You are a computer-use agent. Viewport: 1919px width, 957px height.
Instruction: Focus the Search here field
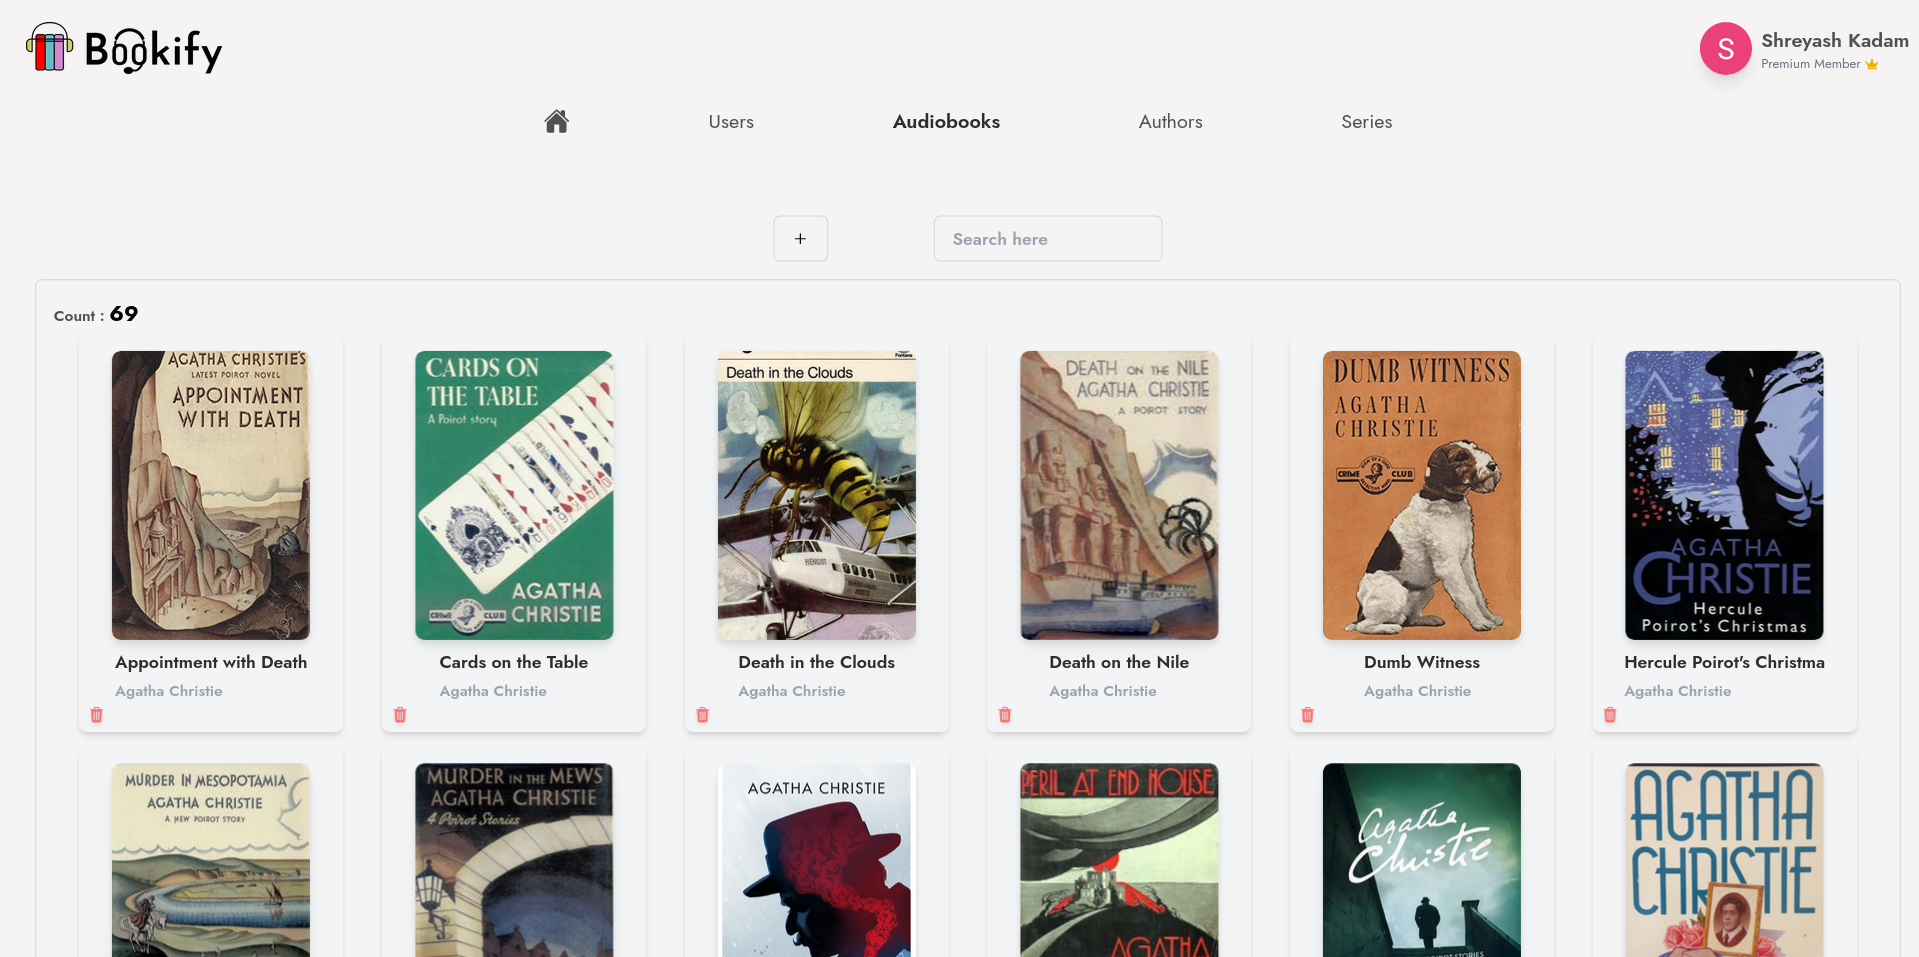(x=1047, y=239)
